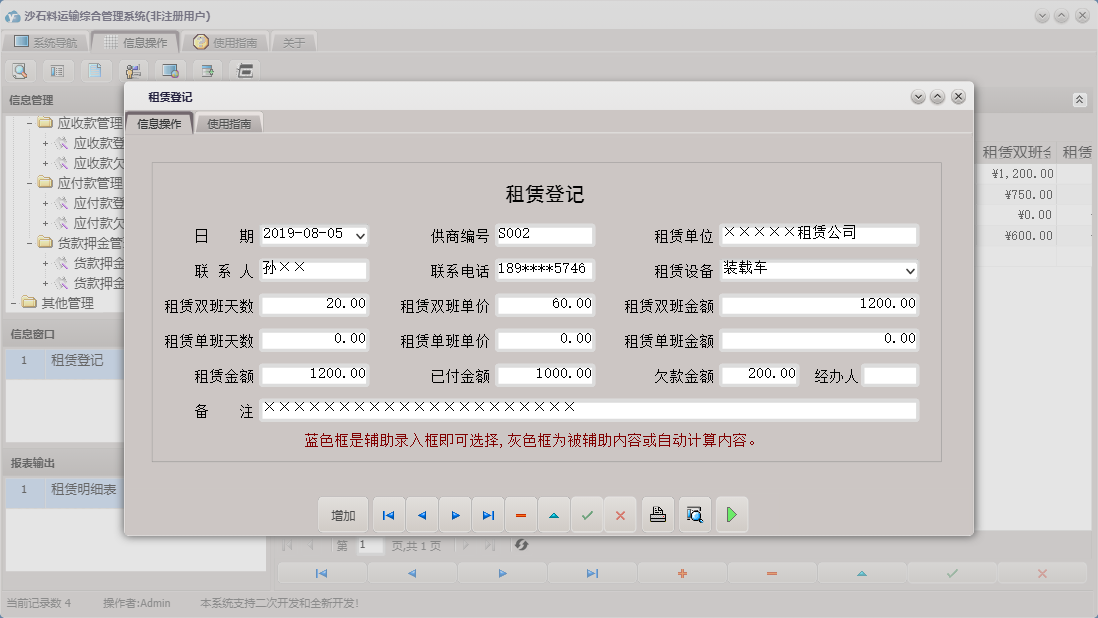1098x618 pixels.
Task: Cancel edits with the red X icon
Action: point(620,514)
